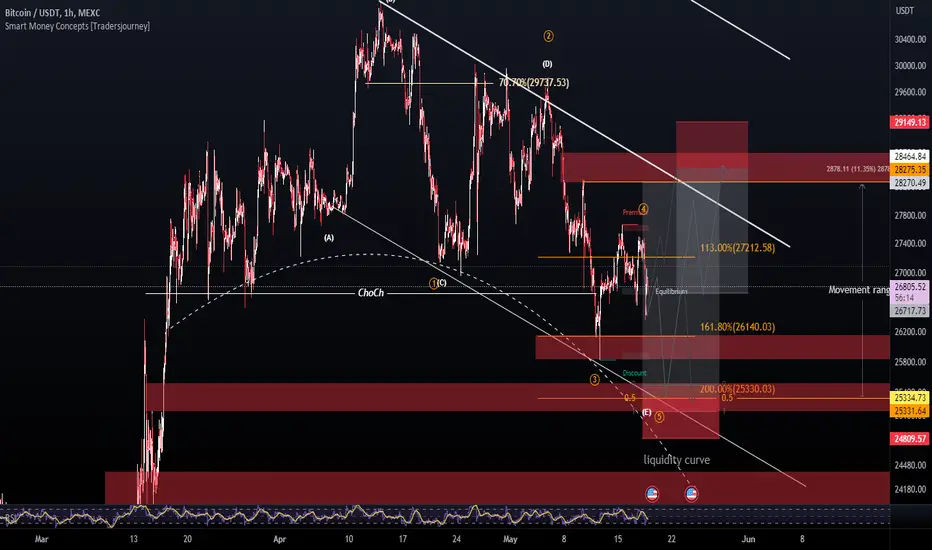
Task: Select the (C) wave label
Action: [x=442, y=283]
